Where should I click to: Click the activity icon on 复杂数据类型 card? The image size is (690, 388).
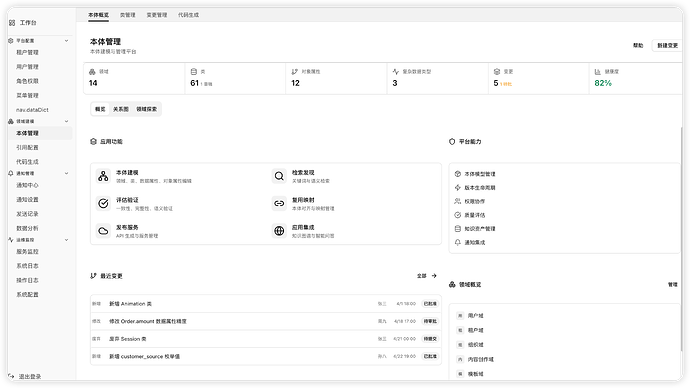396,72
